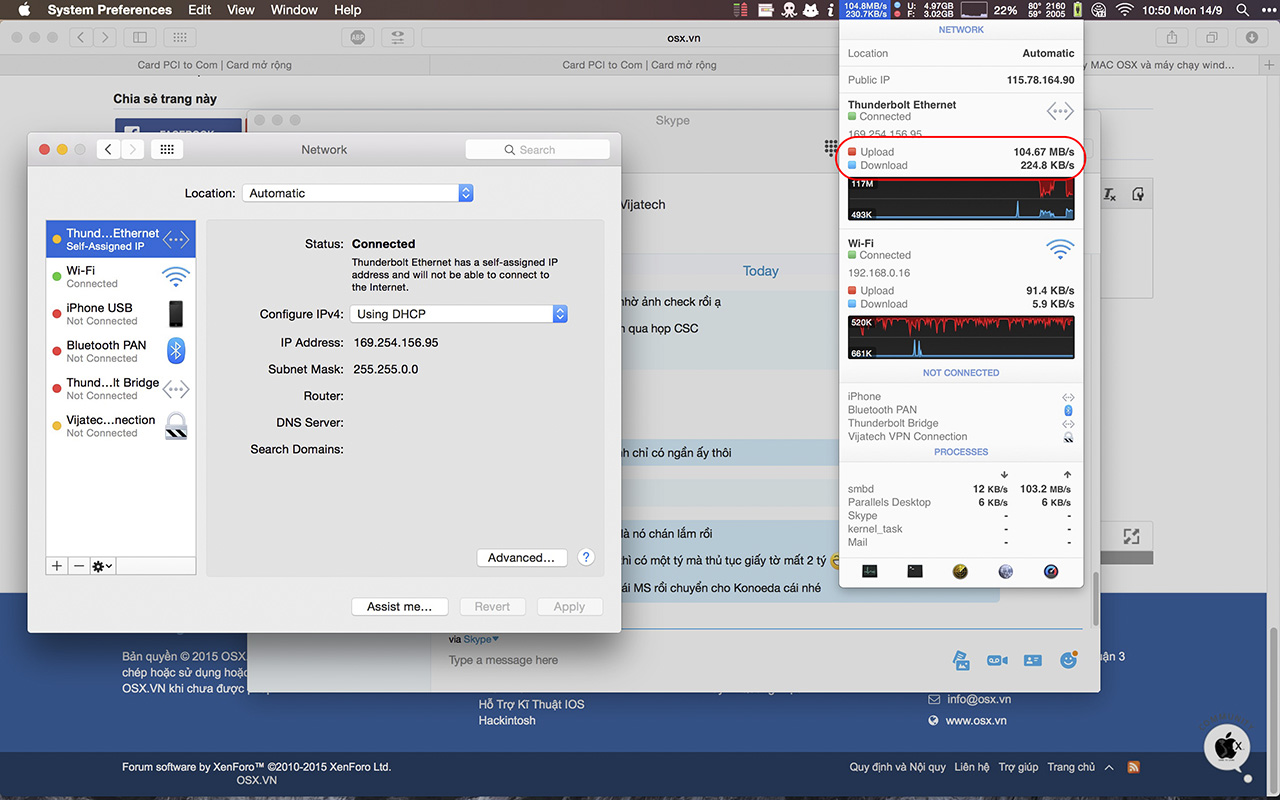Expand Configure IPv4 dropdown showing Using DHCP
Screen dimensions: 1280x800
pos(458,314)
